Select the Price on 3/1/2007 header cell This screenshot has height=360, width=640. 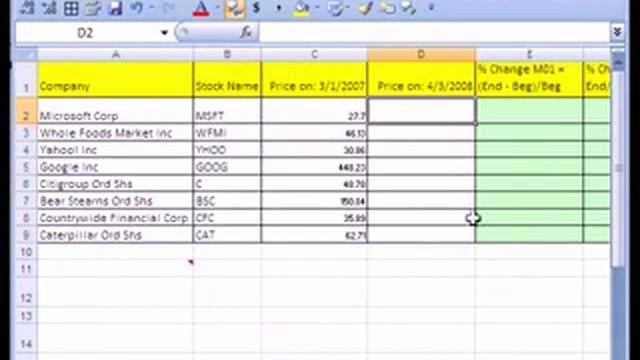(x=314, y=79)
